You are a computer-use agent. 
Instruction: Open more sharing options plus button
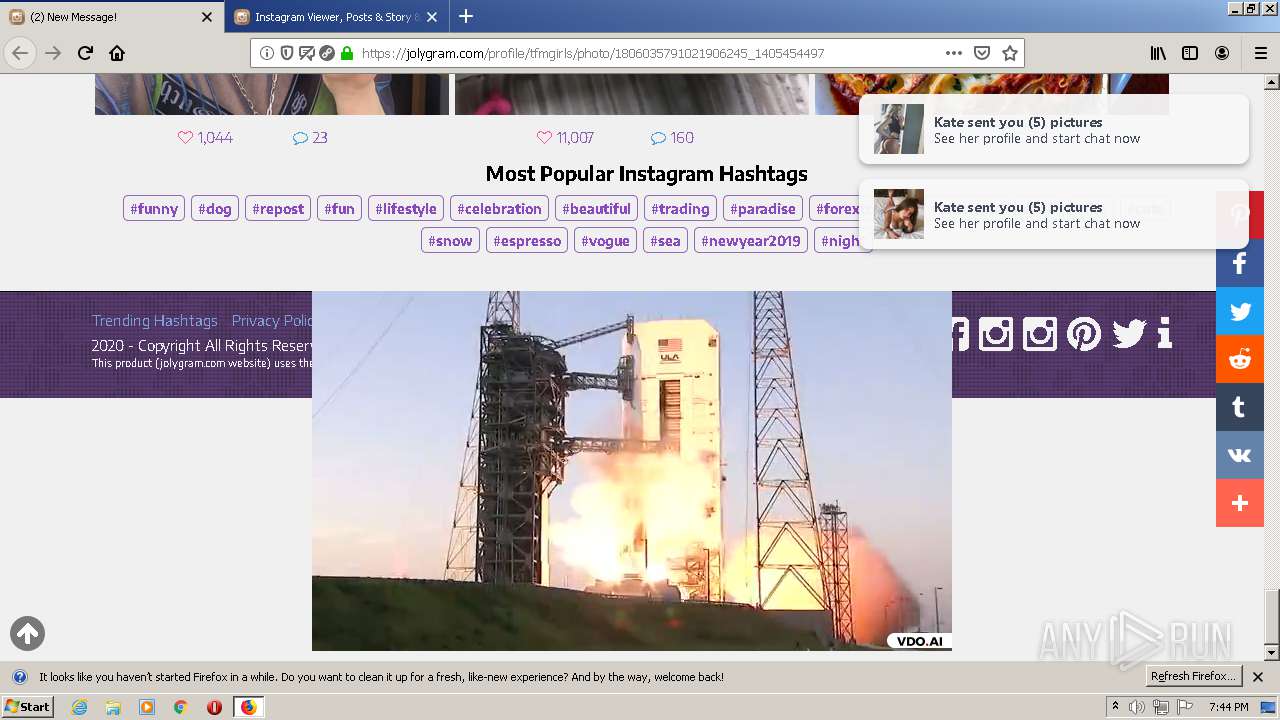tap(1240, 503)
